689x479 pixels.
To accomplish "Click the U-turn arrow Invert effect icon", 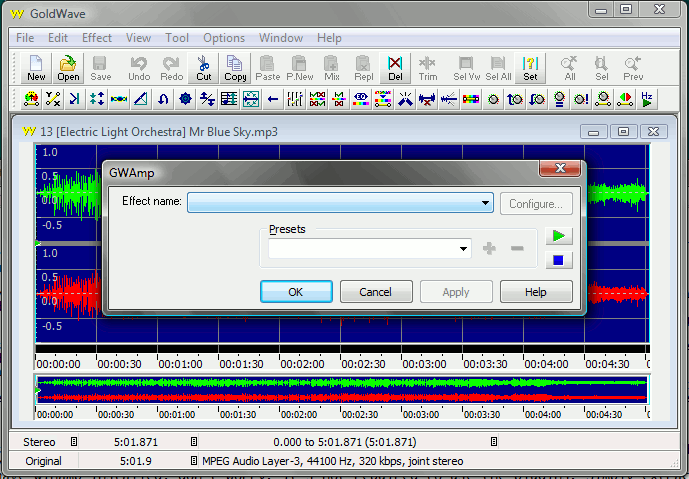I will pos(163,99).
